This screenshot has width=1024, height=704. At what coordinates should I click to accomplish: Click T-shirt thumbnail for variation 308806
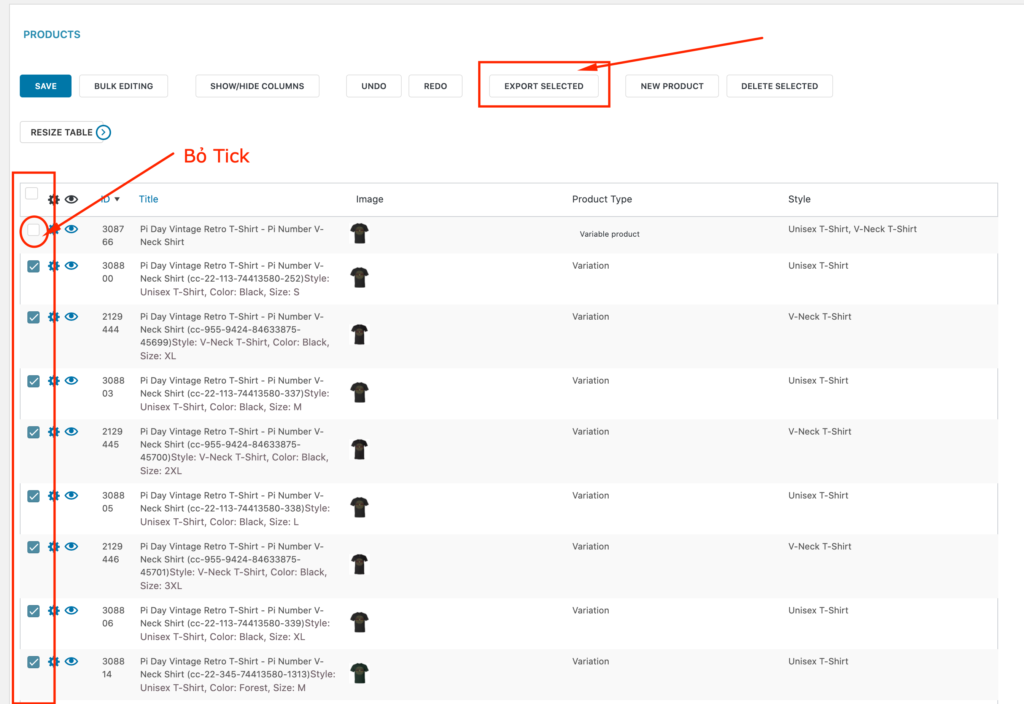click(x=359, y=622)
